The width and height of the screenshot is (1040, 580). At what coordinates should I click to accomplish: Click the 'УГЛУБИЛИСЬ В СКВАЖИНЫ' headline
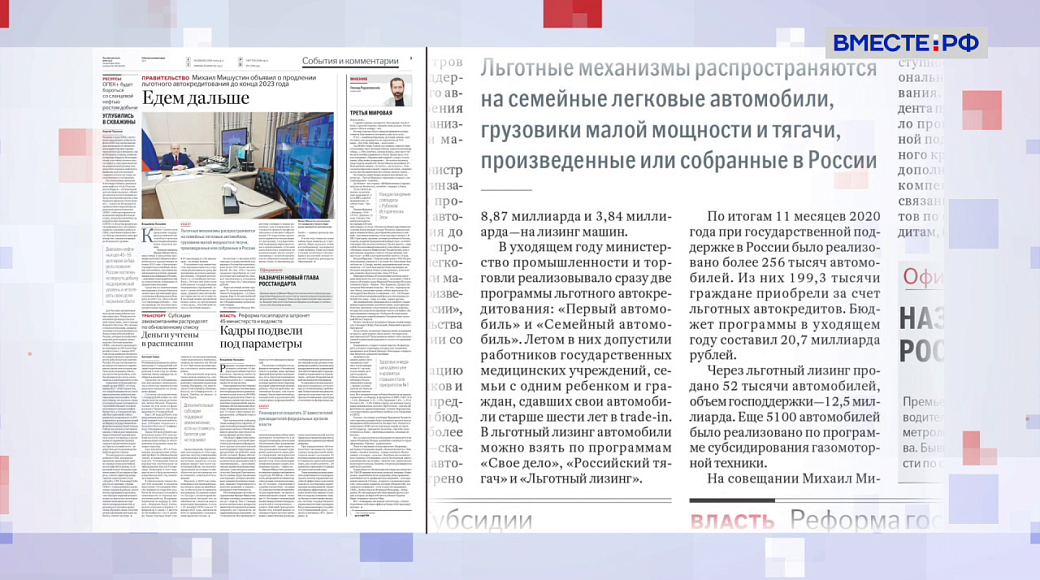tap(119, 119)
